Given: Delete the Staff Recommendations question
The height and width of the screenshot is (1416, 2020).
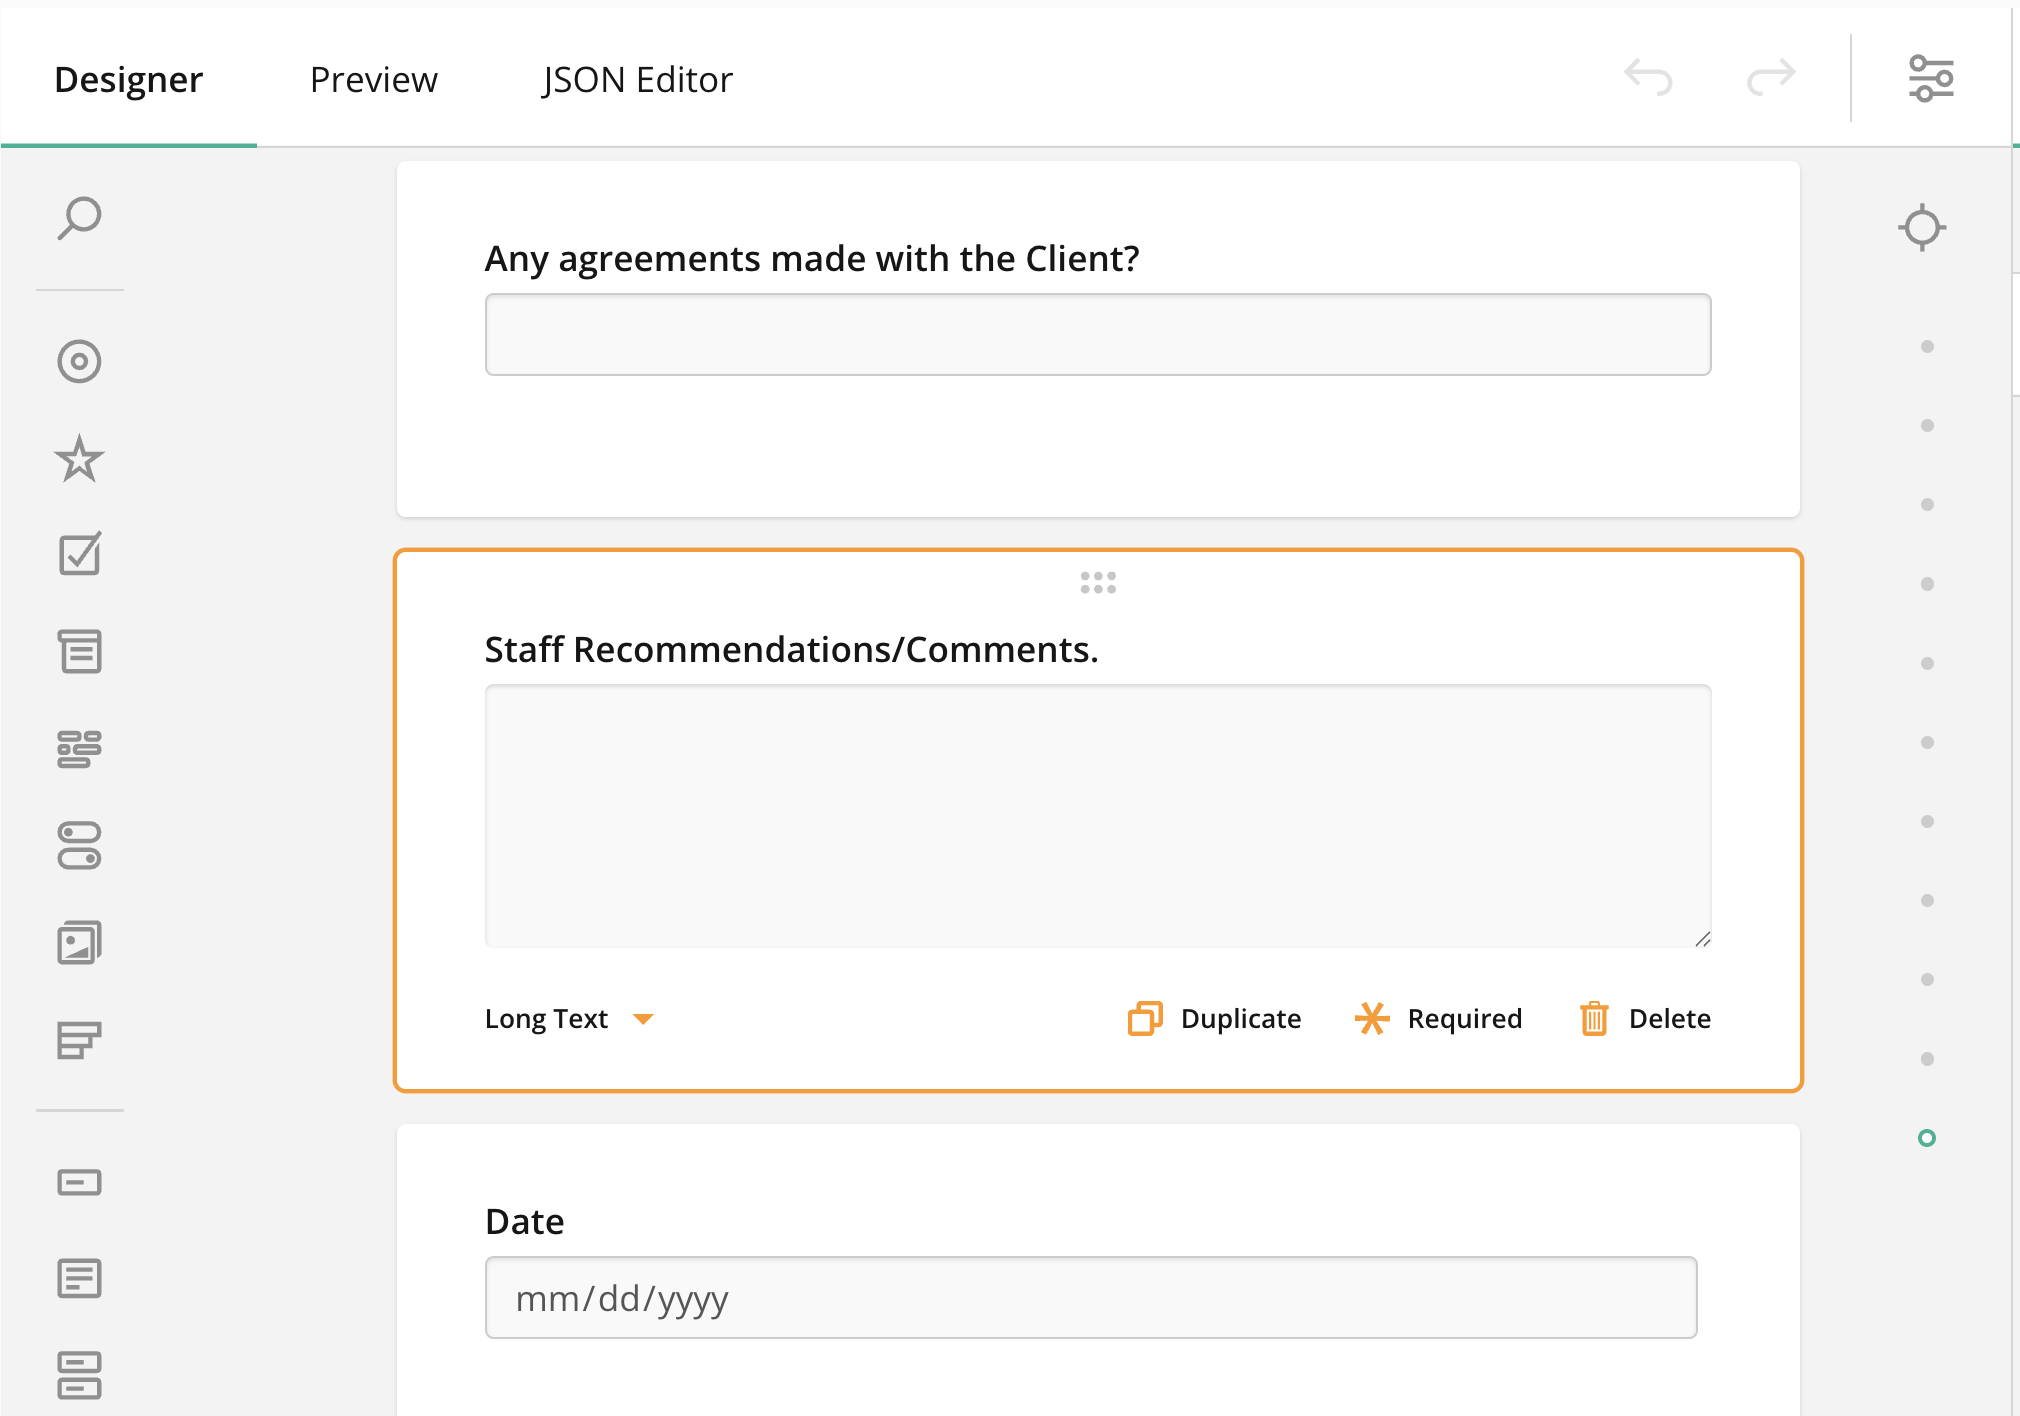Looking at the screenshot, I should [1645, 1018].
